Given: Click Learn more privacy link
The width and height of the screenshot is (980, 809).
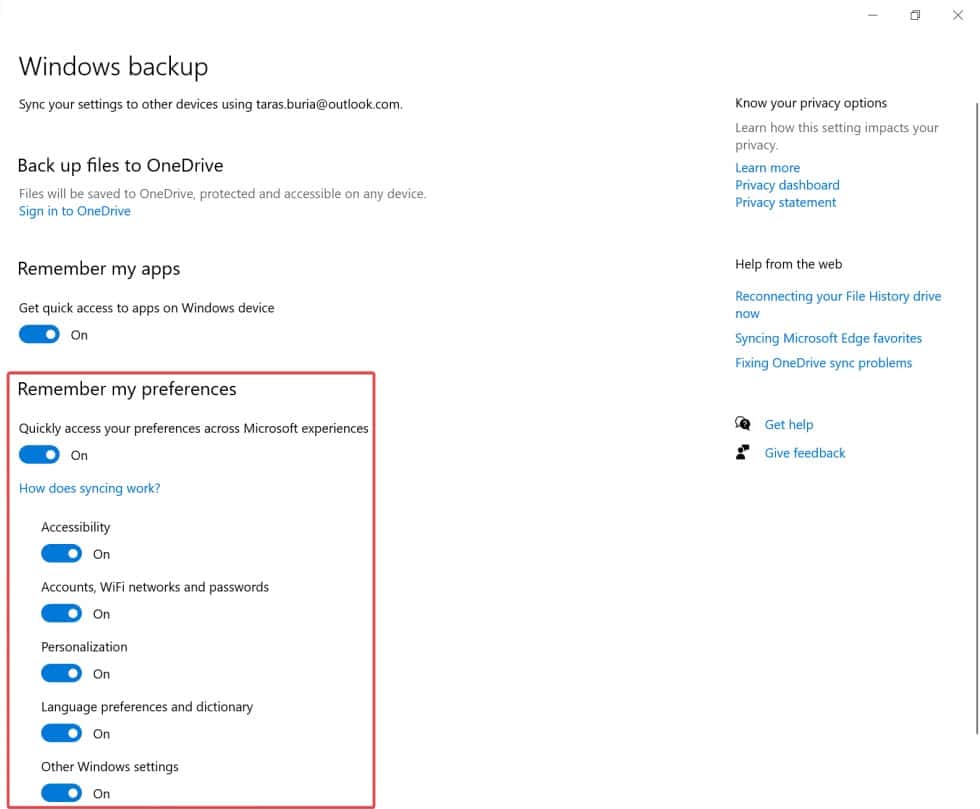Looking at the screenshot, I should click(x=767, y=168).
